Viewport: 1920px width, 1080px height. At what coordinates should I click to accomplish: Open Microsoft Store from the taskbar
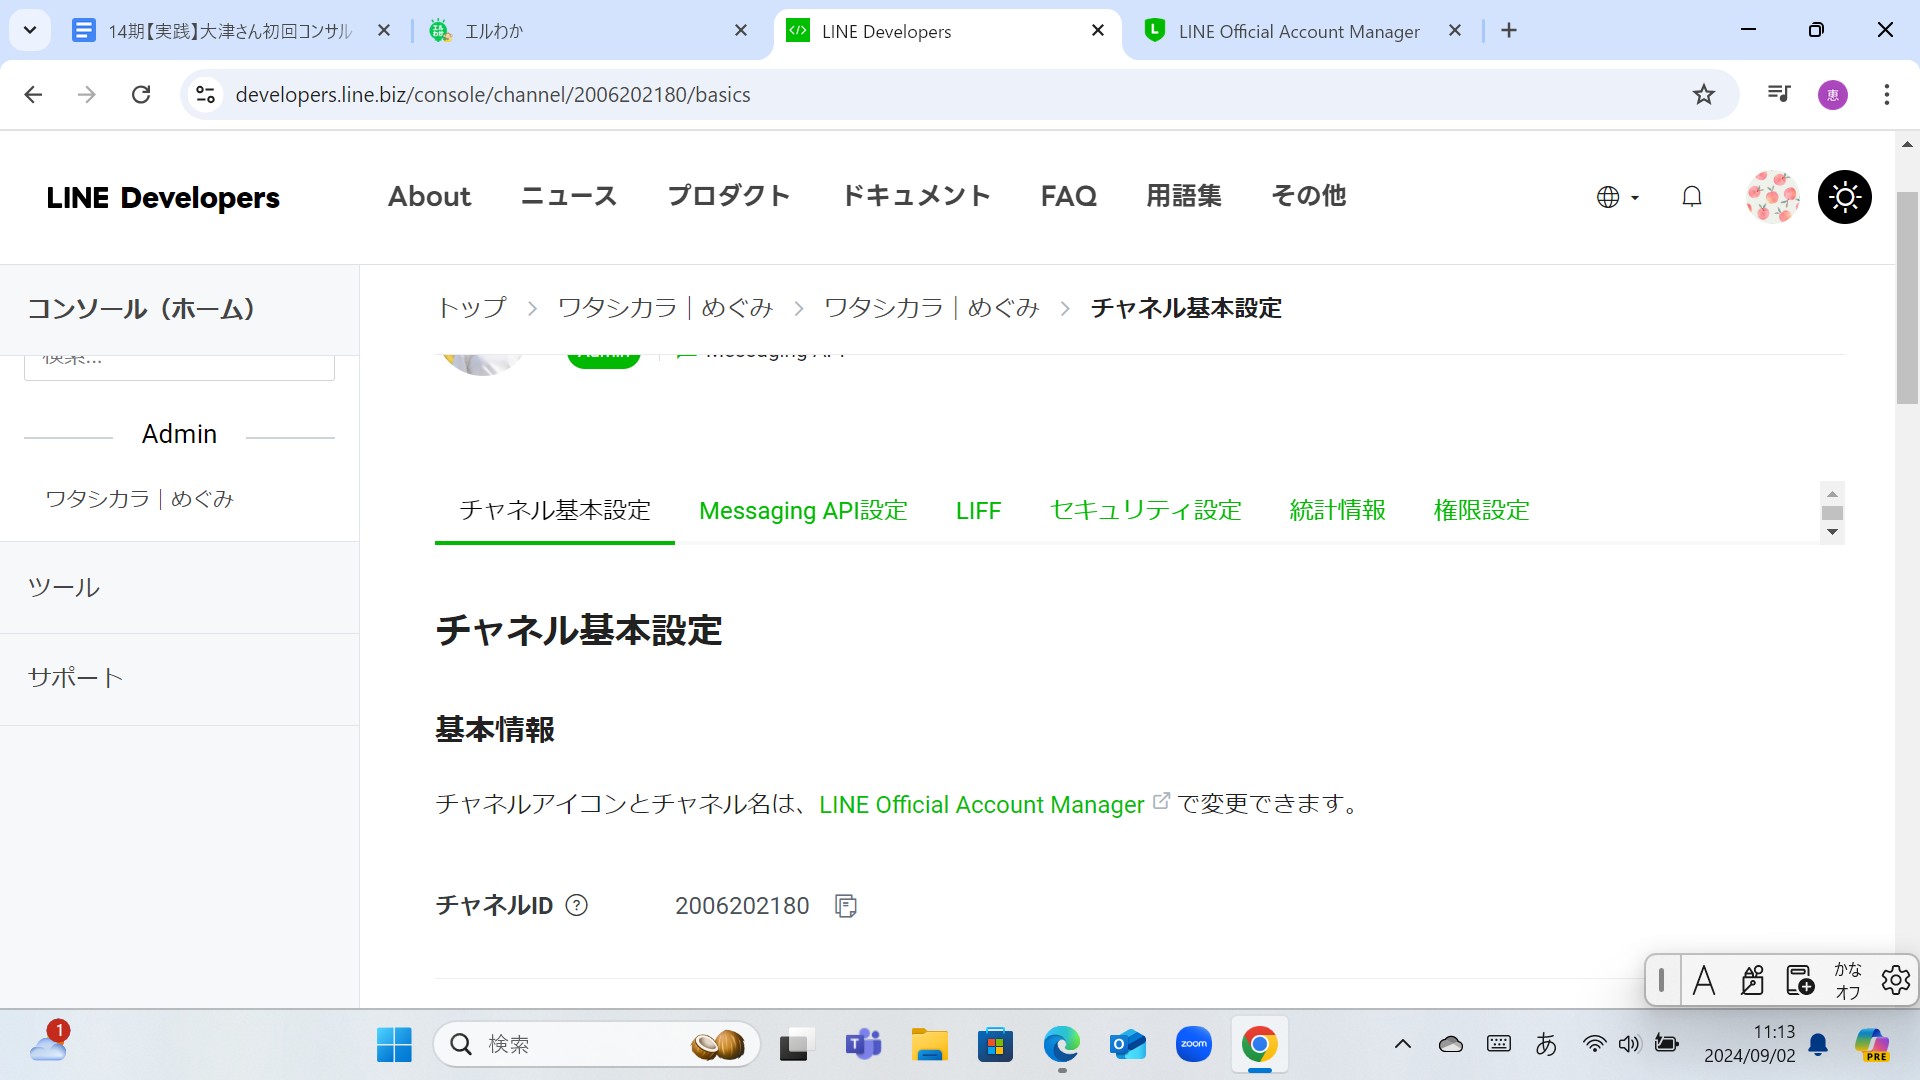pos(995,1045)
